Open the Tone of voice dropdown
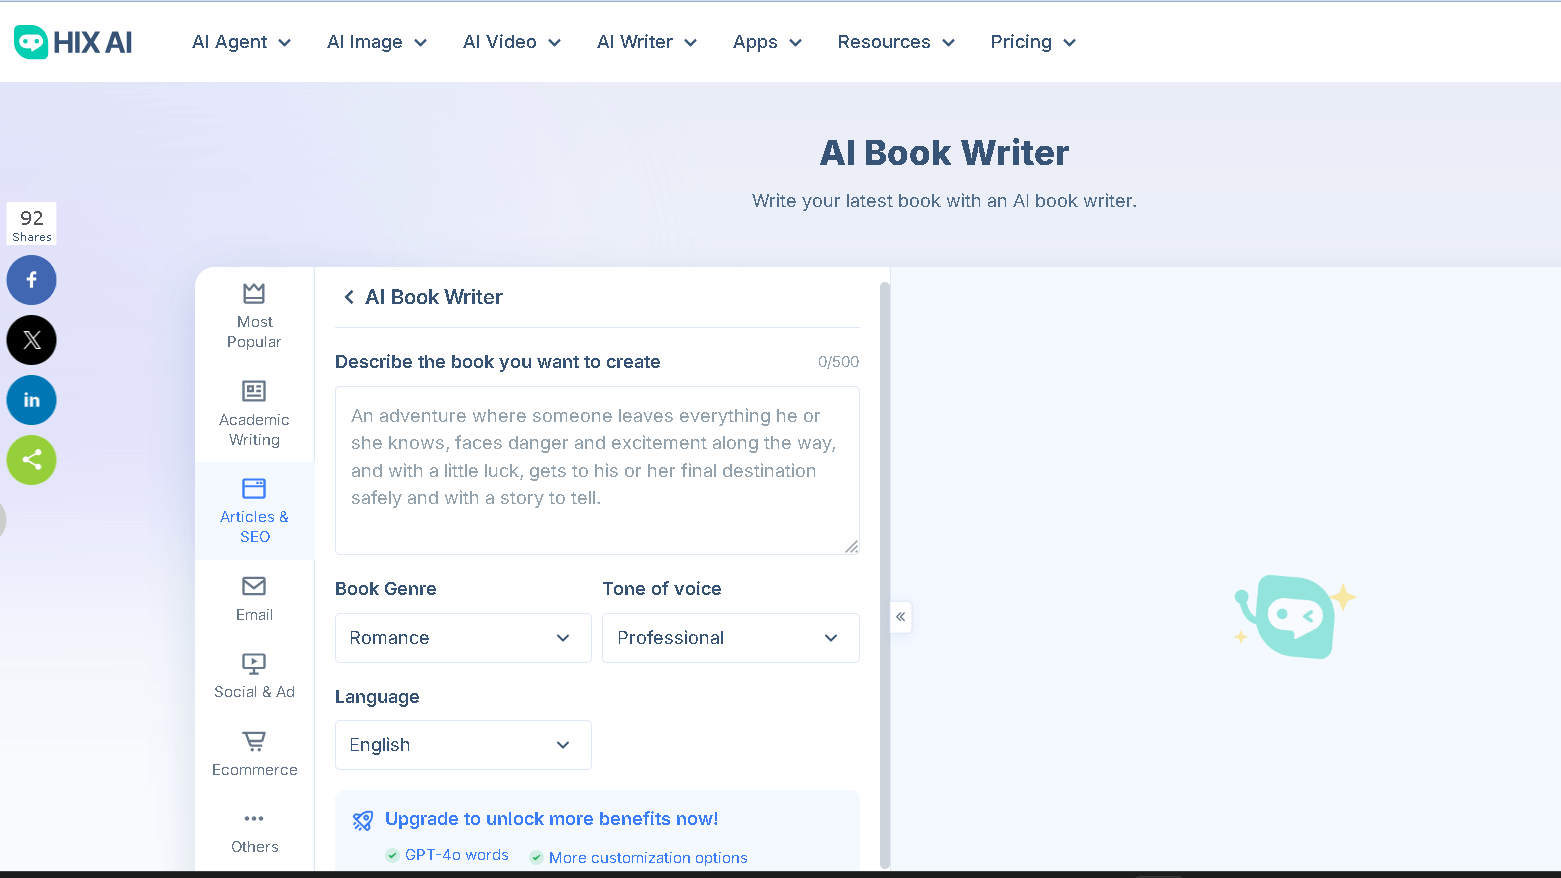The height and width of the screenshot is (878, 1561). (730, 637)
